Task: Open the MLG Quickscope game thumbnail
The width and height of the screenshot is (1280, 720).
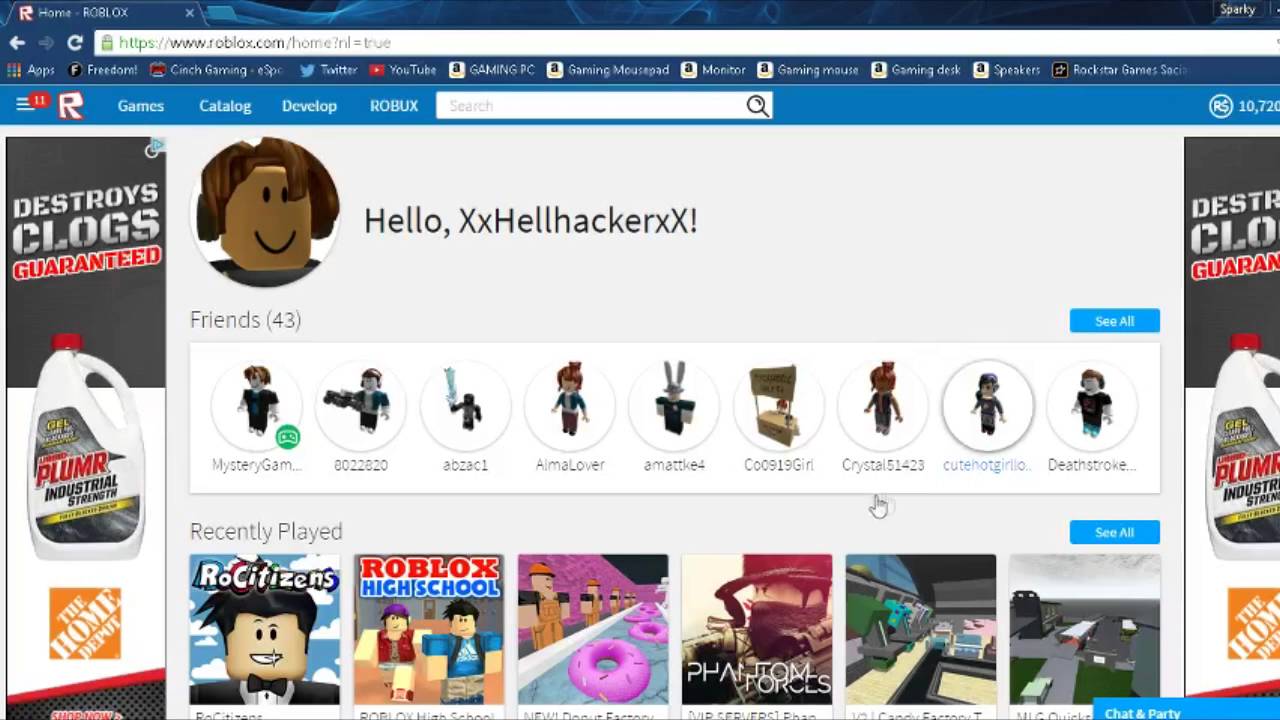Action: point(1085,630)
